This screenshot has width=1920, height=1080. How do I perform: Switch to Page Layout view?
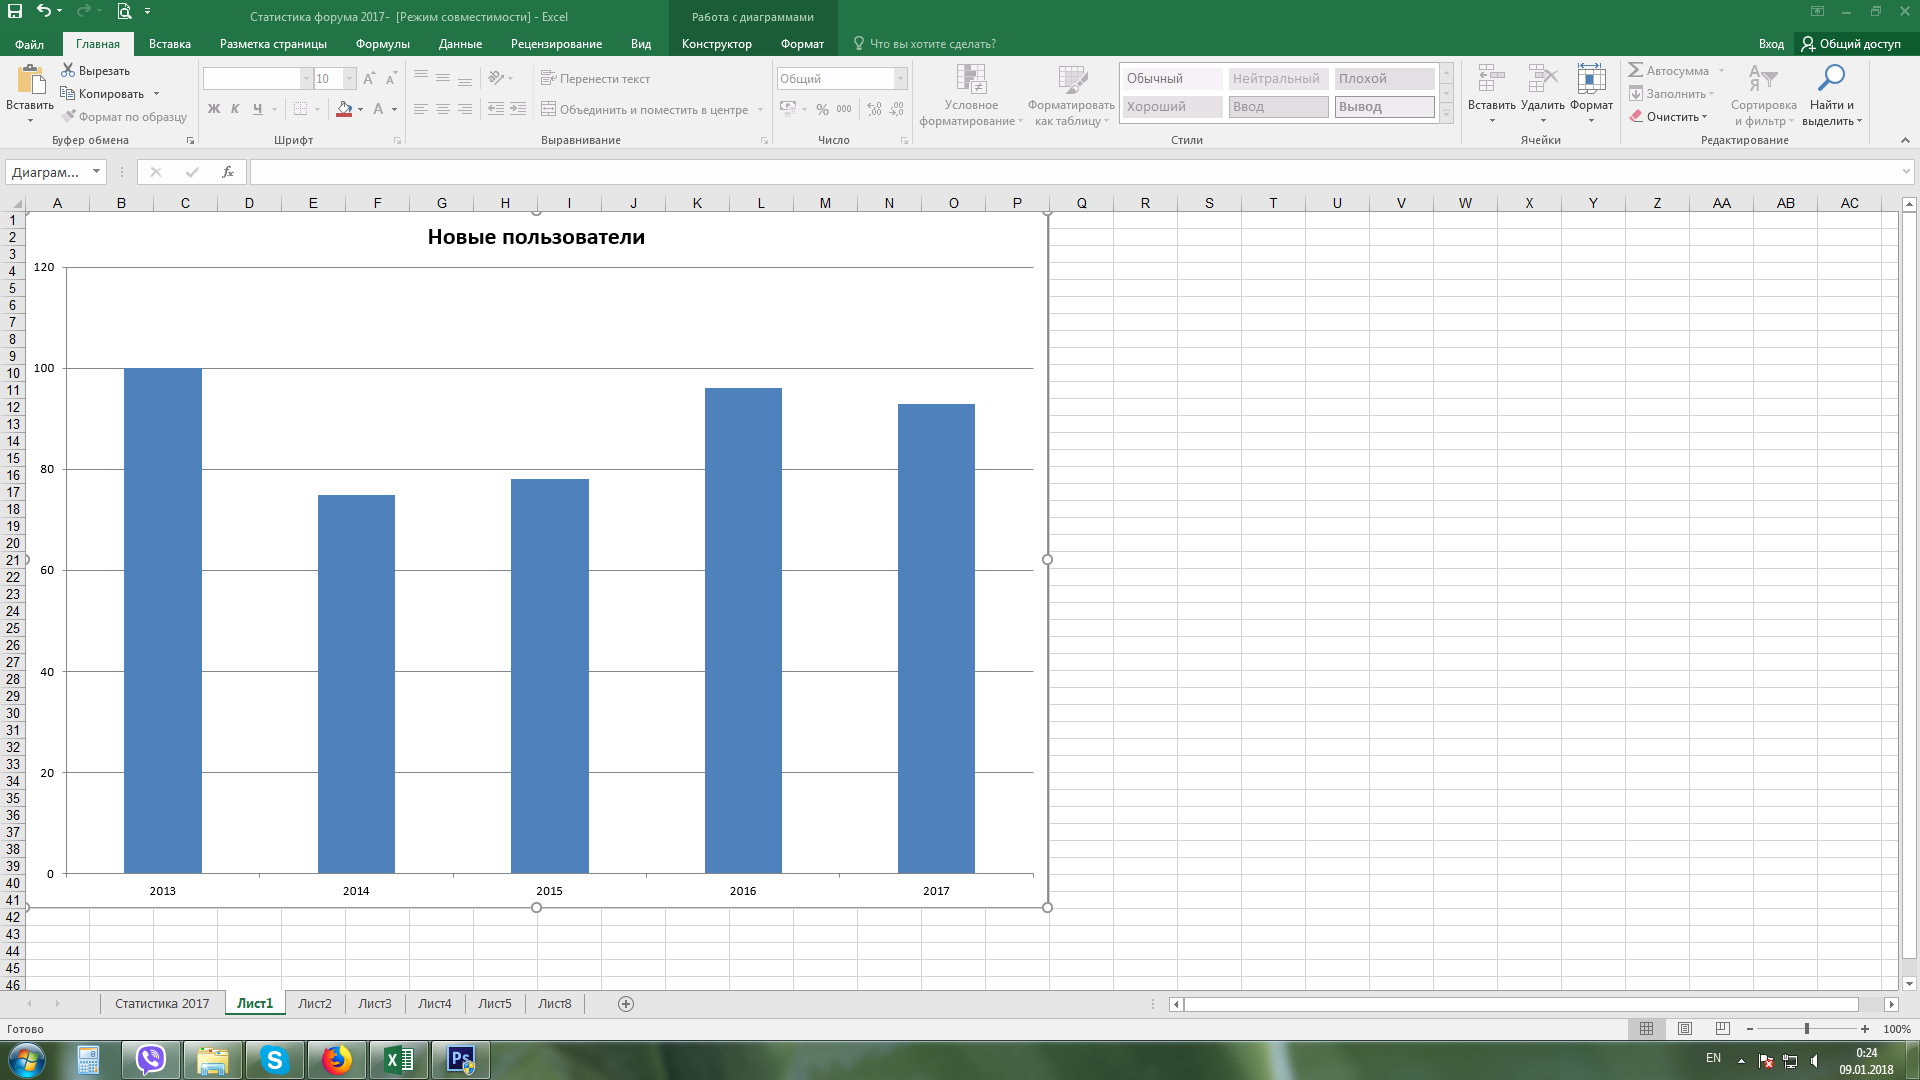point(1685,1029)
